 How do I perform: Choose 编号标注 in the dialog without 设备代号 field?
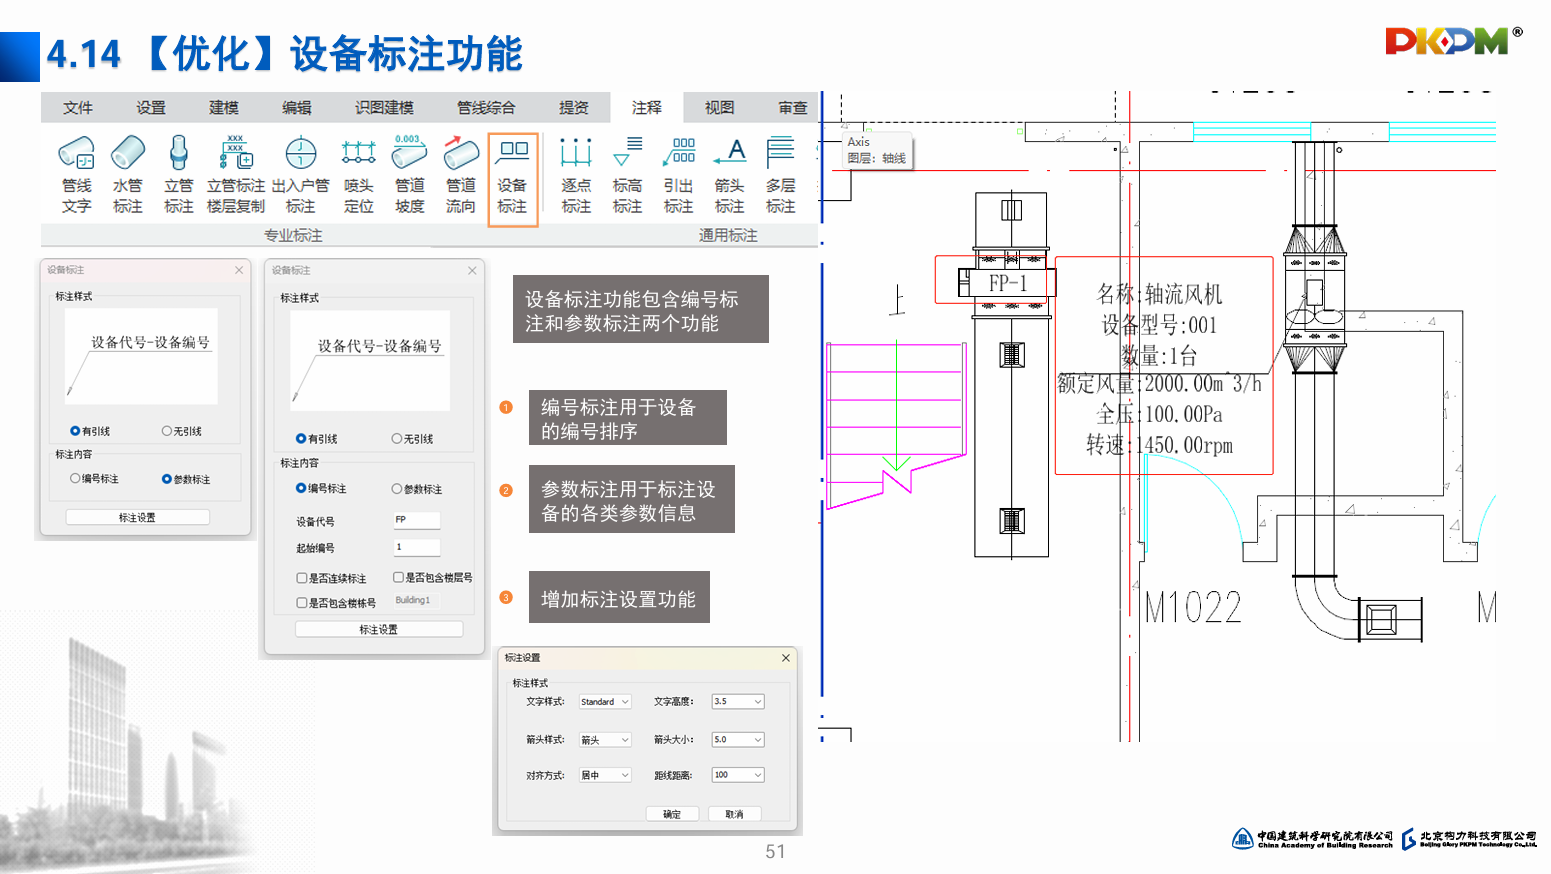(x=75, y=479)
